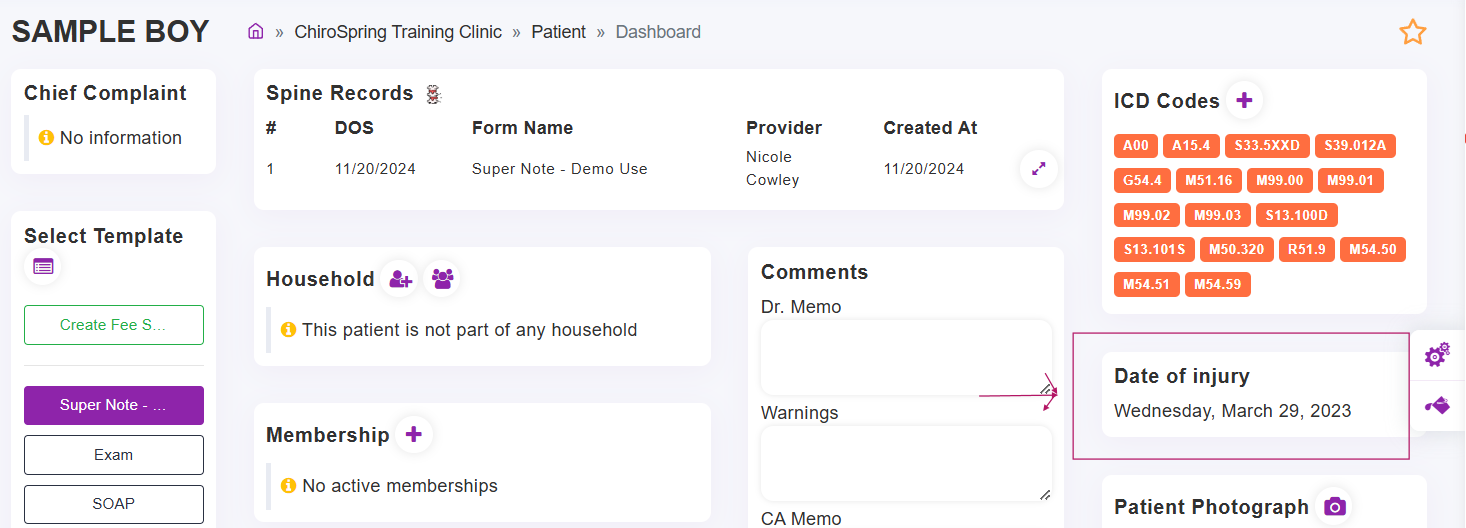Expand Spine Records with arrows icon
The height and width of the screenshot is (528, 1466).
point(1039,169)
